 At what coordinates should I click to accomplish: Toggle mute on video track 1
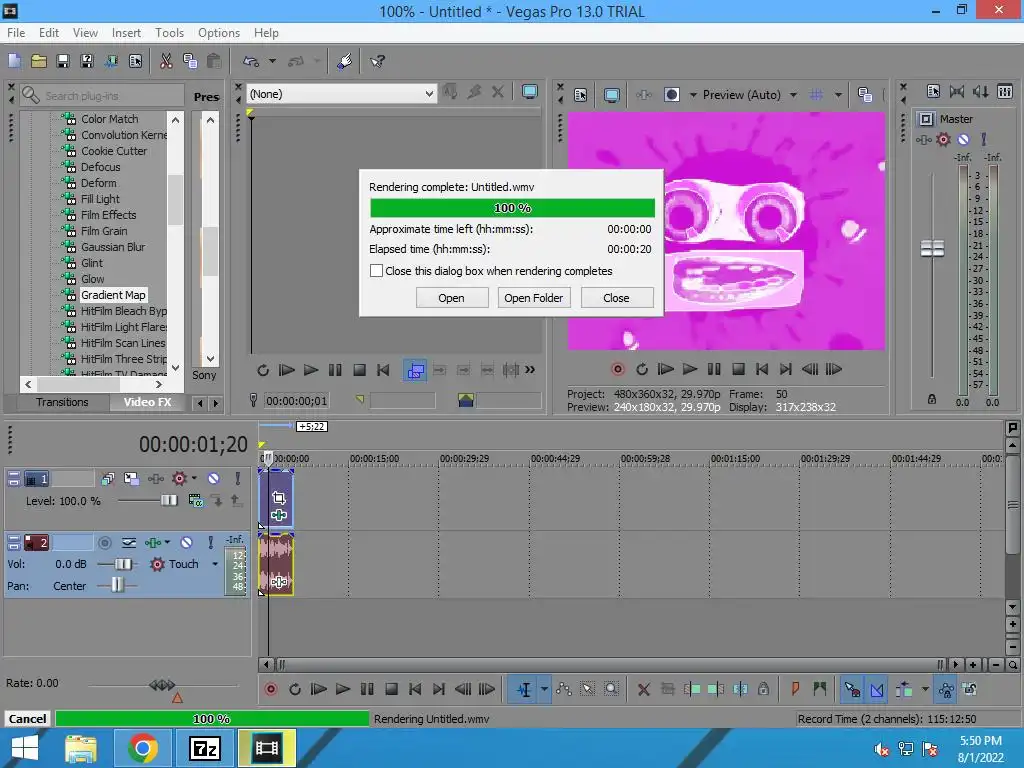coord(213,479)
